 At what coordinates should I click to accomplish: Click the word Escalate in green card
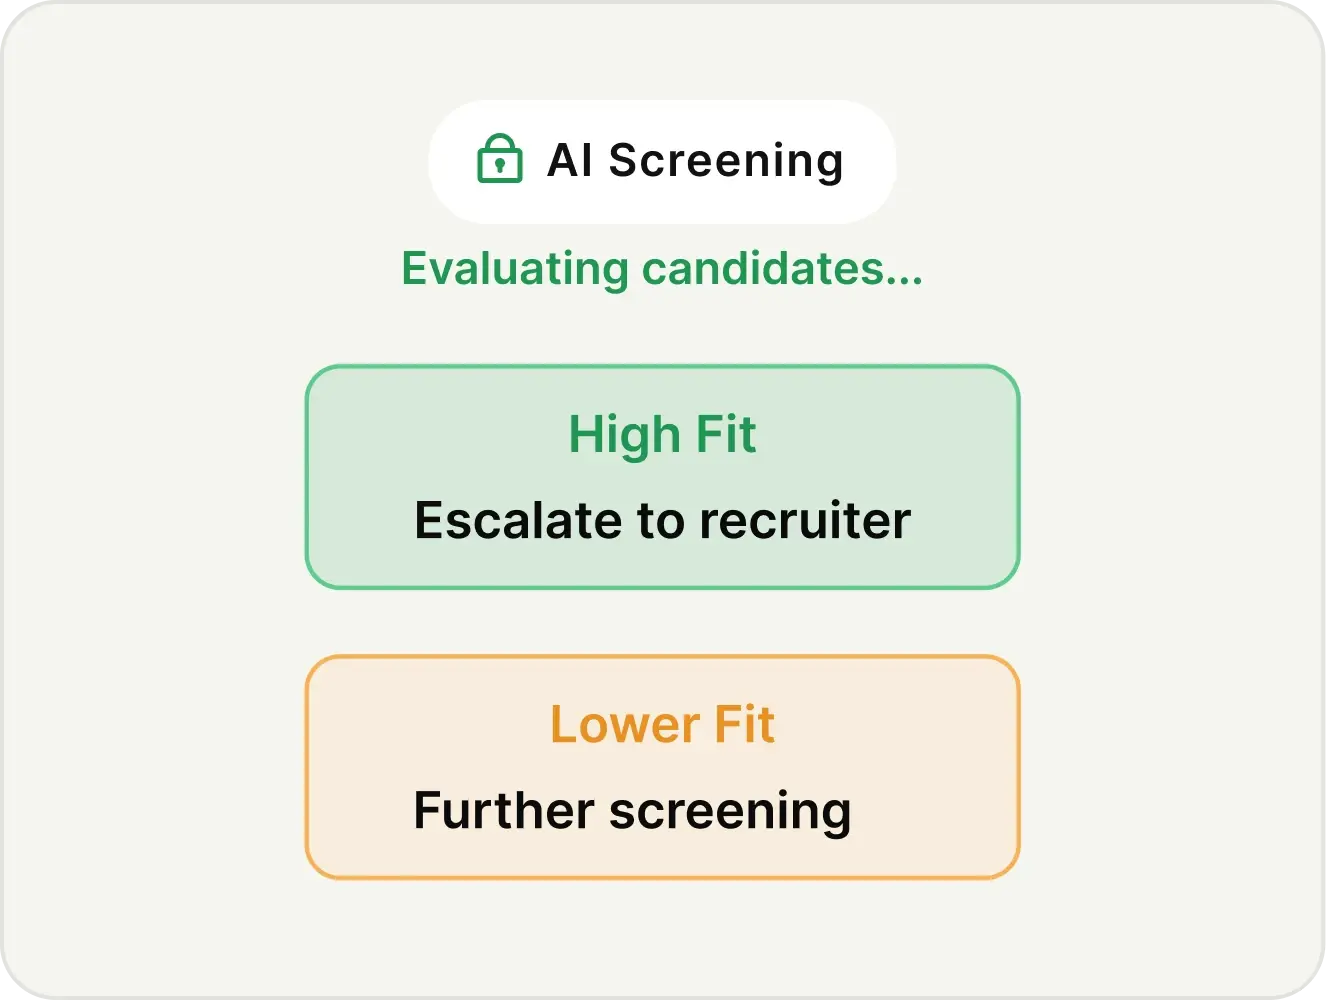pos(519,521)
